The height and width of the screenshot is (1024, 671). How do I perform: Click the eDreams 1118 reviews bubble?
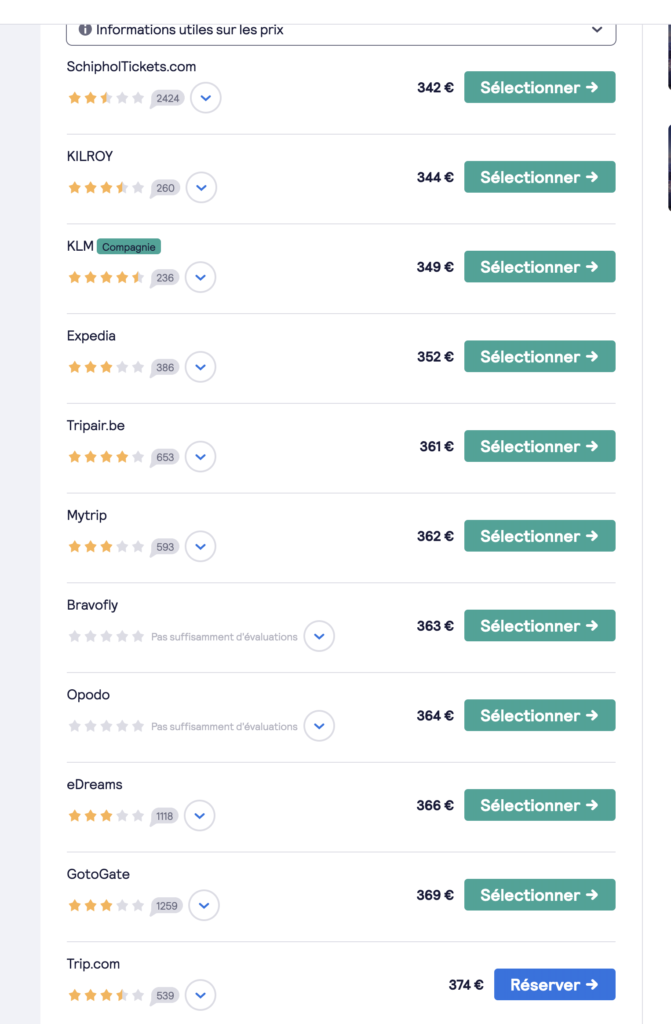tap(164, 816)
